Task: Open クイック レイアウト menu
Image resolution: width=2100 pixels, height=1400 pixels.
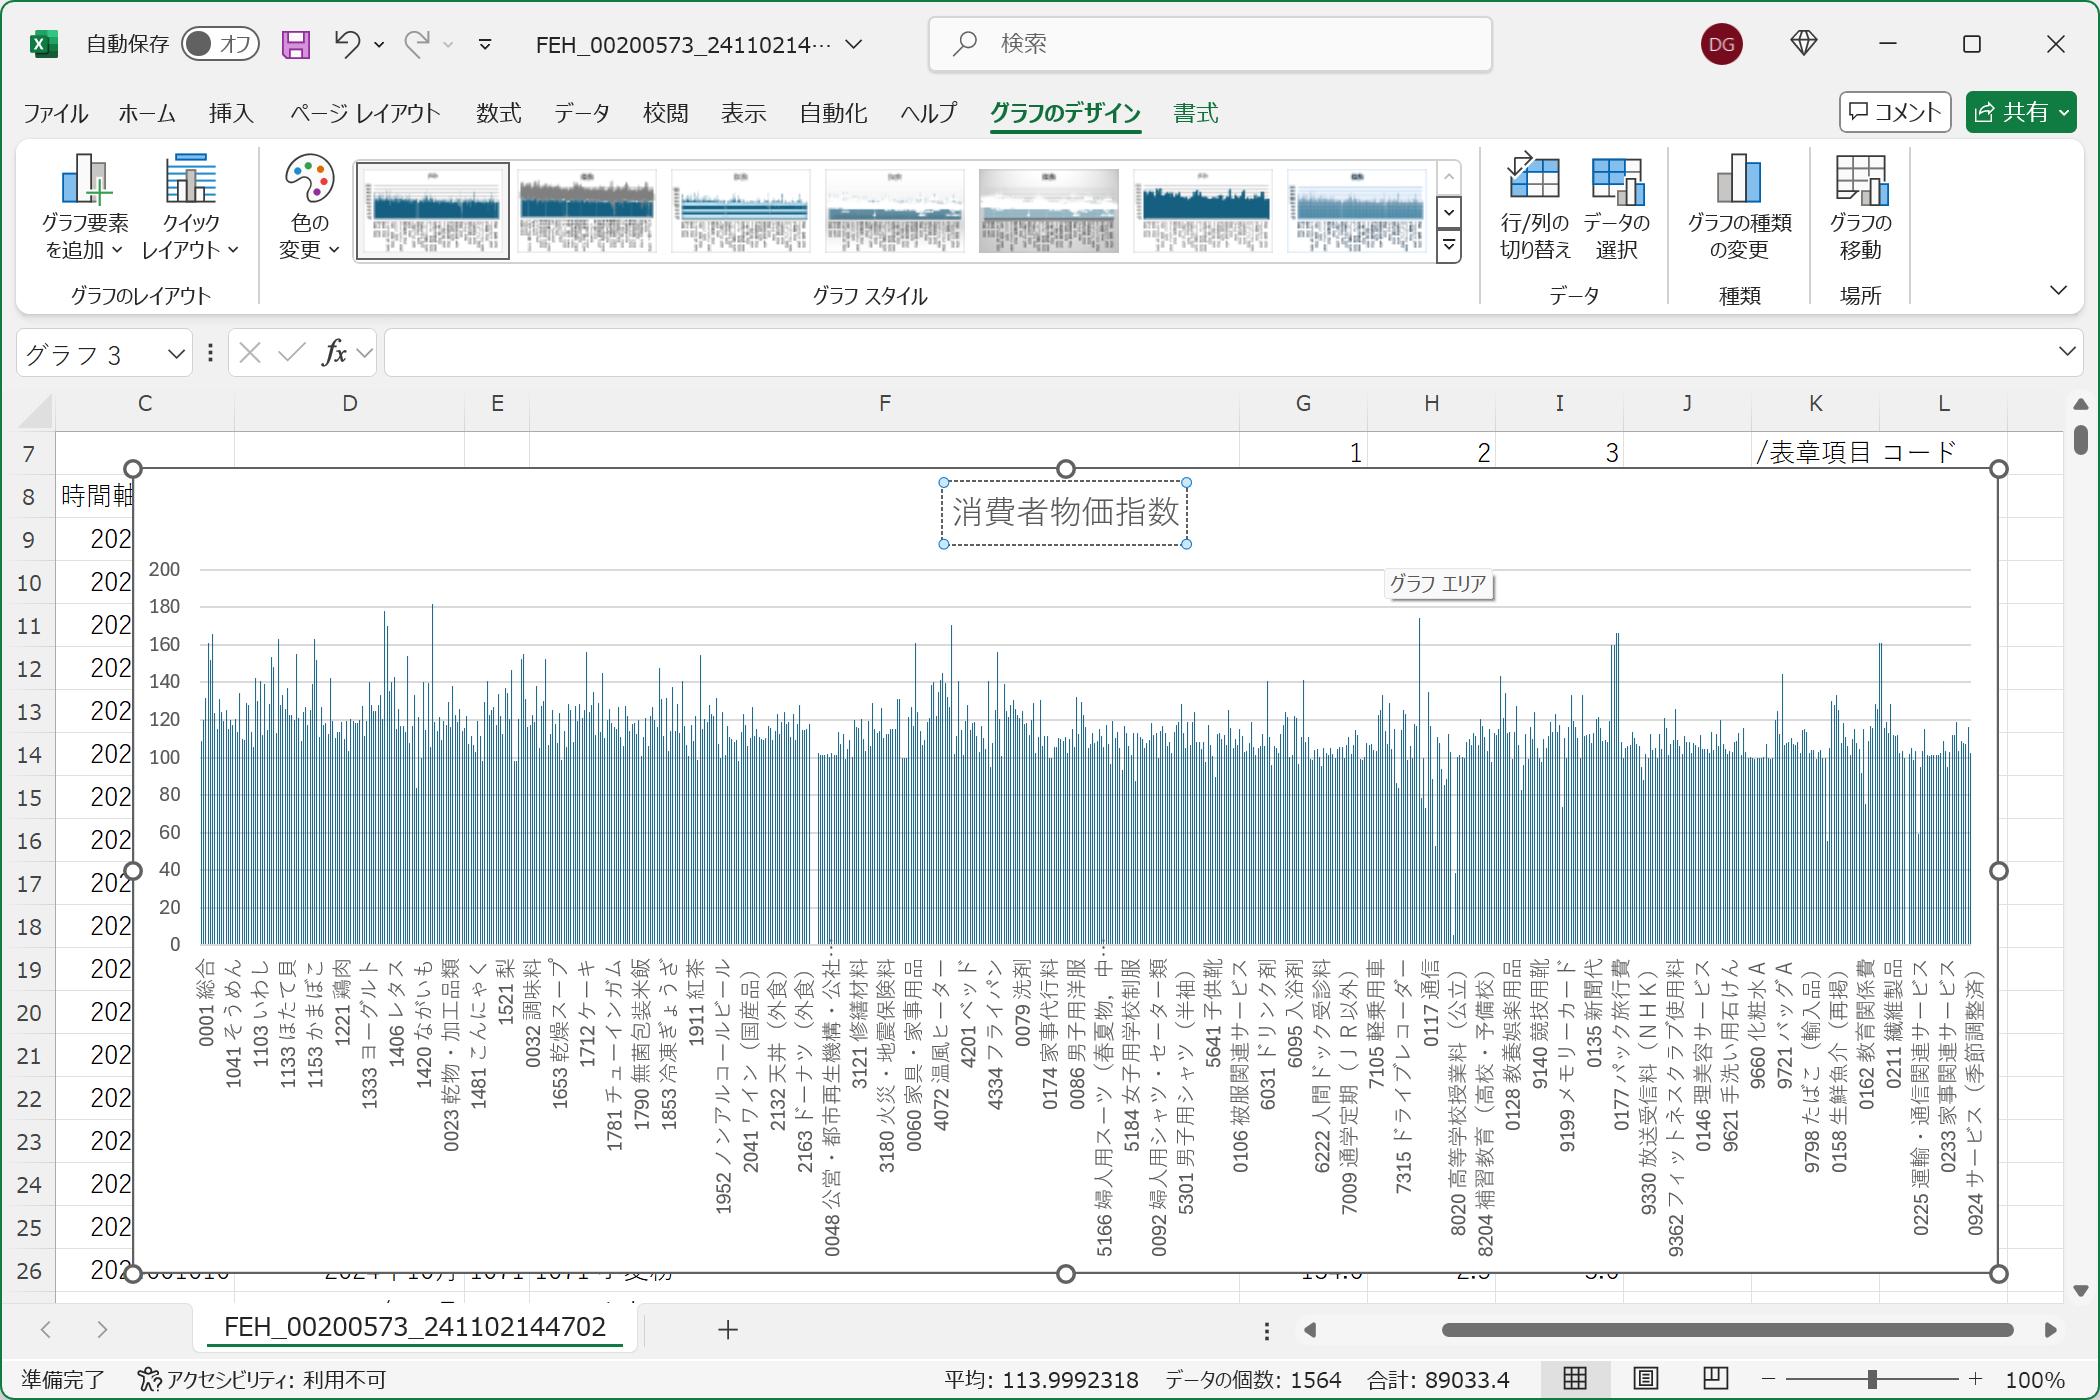Action: coord(190,208)
